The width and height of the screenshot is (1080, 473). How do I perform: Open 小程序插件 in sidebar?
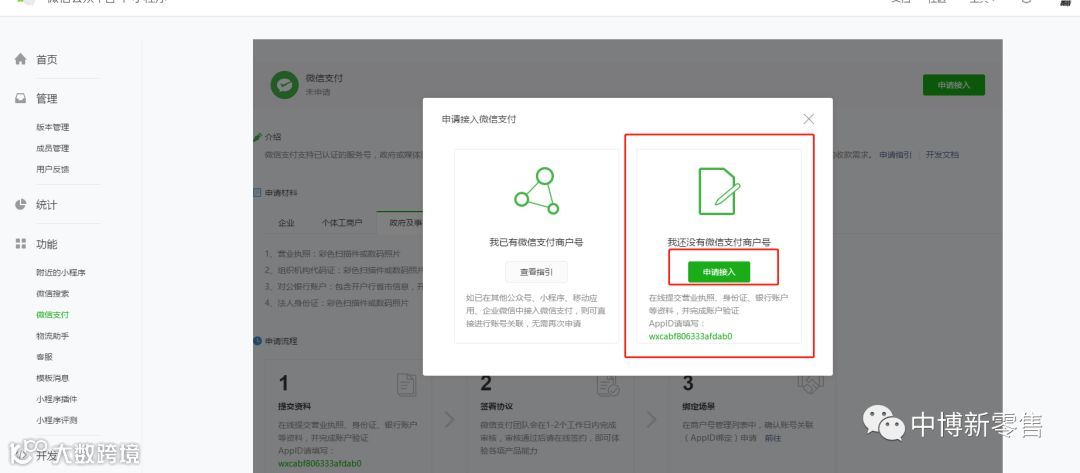[56, 399]
